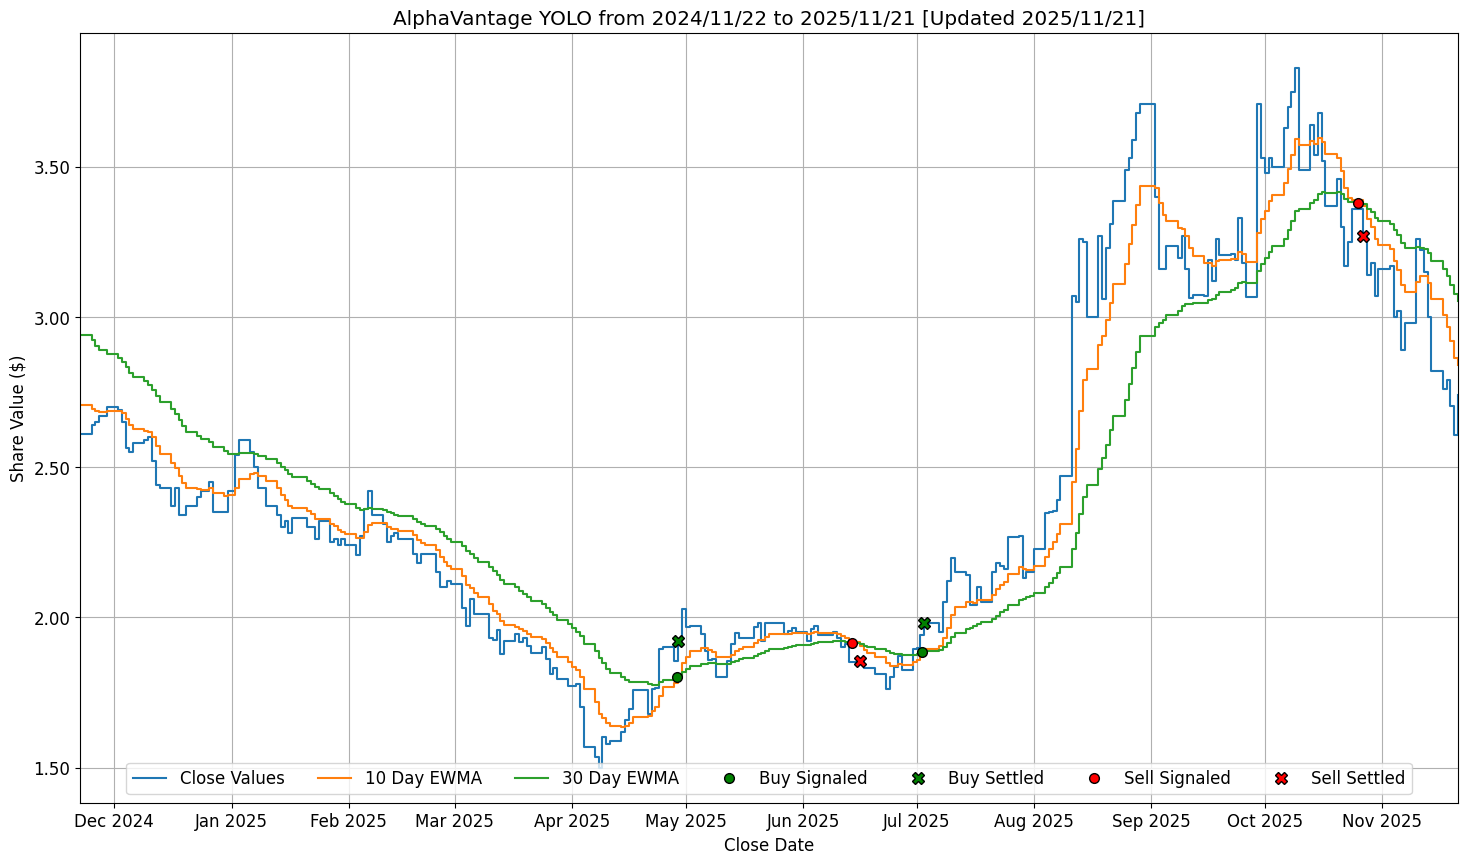
Task: Click the Sell Signaled red dot in June 2025
Action: (x=852, y=643)
